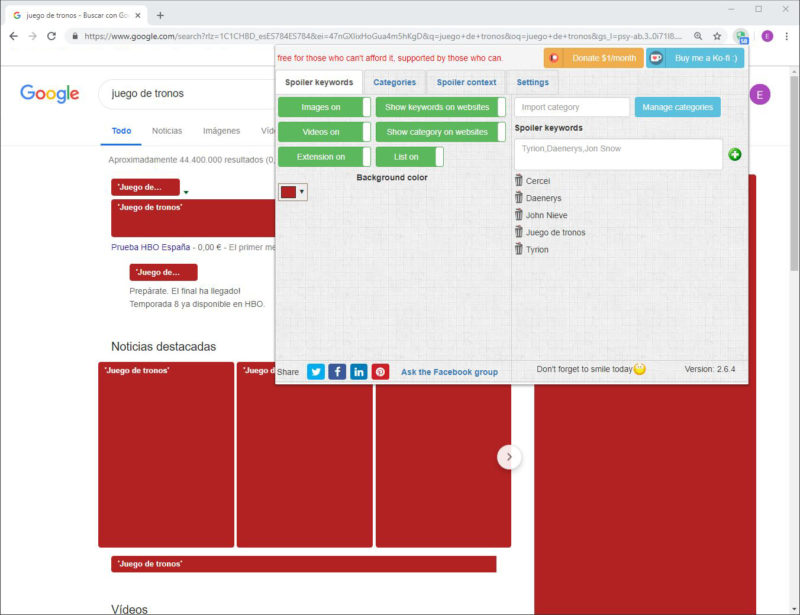Advance the news carousel with the next arrow

509,456
